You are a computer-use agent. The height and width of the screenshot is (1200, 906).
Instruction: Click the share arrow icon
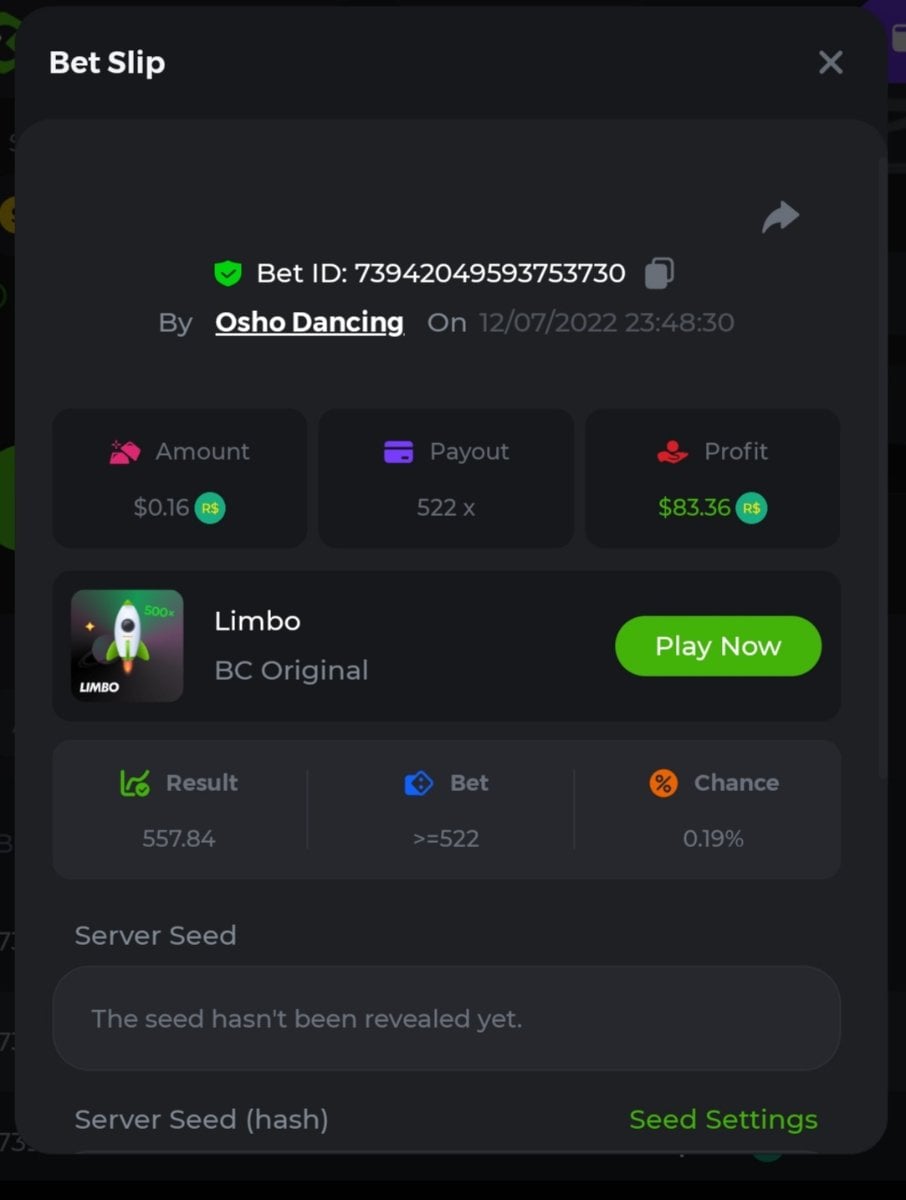[780, 217]
